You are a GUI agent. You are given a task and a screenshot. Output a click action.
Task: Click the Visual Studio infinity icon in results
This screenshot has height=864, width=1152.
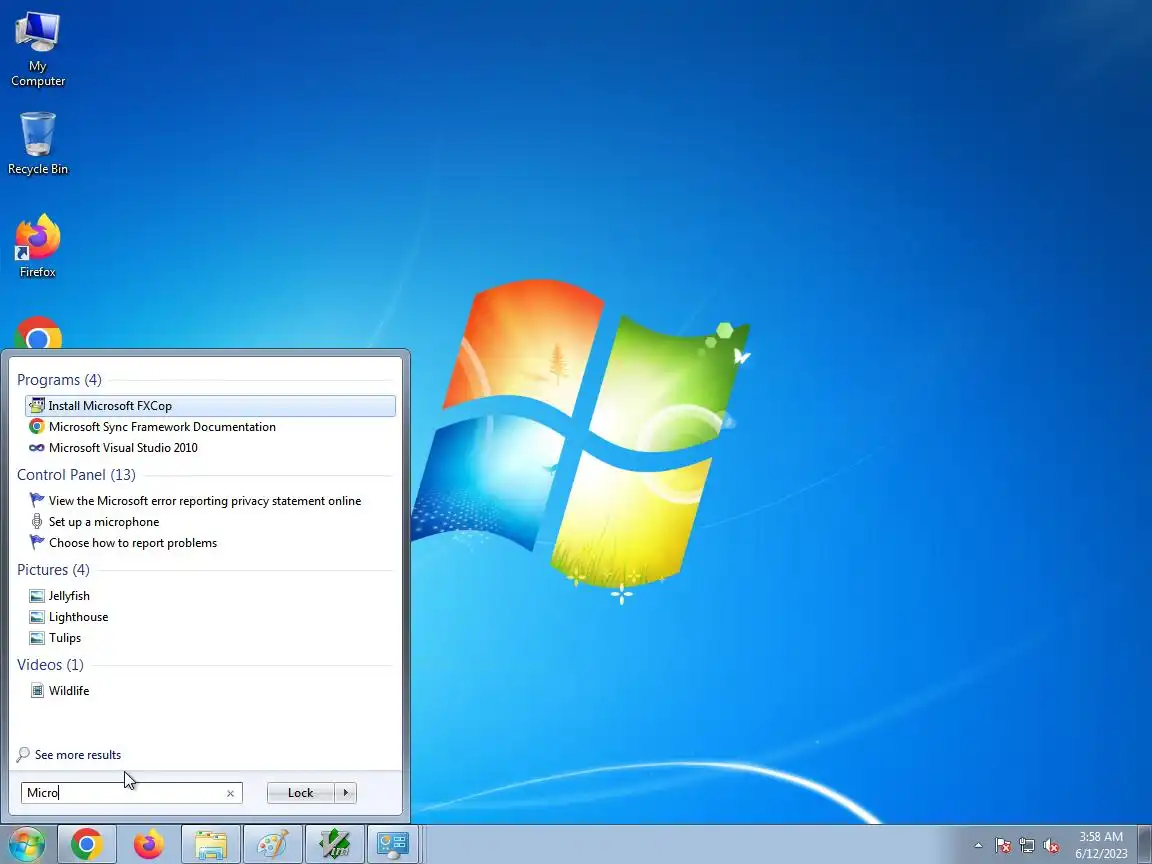click(x=37, y=447)
